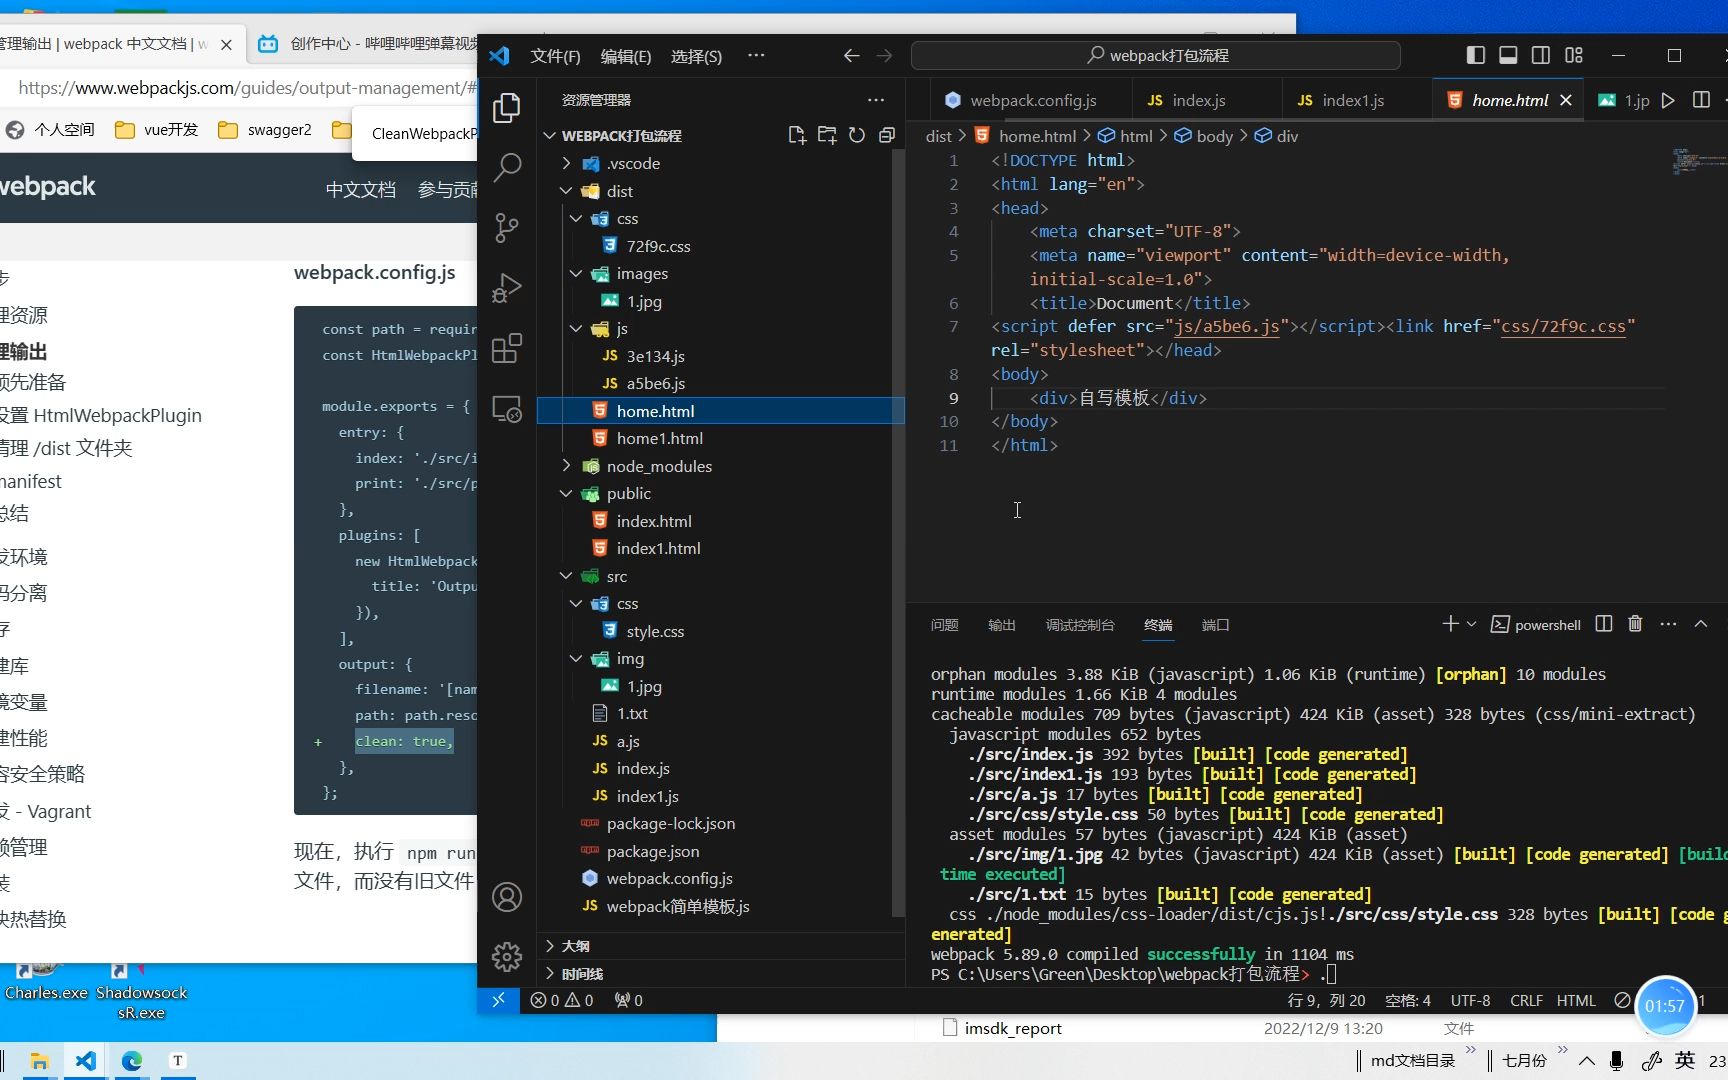Open the Search view in activity bar

[x=507, y=167]
